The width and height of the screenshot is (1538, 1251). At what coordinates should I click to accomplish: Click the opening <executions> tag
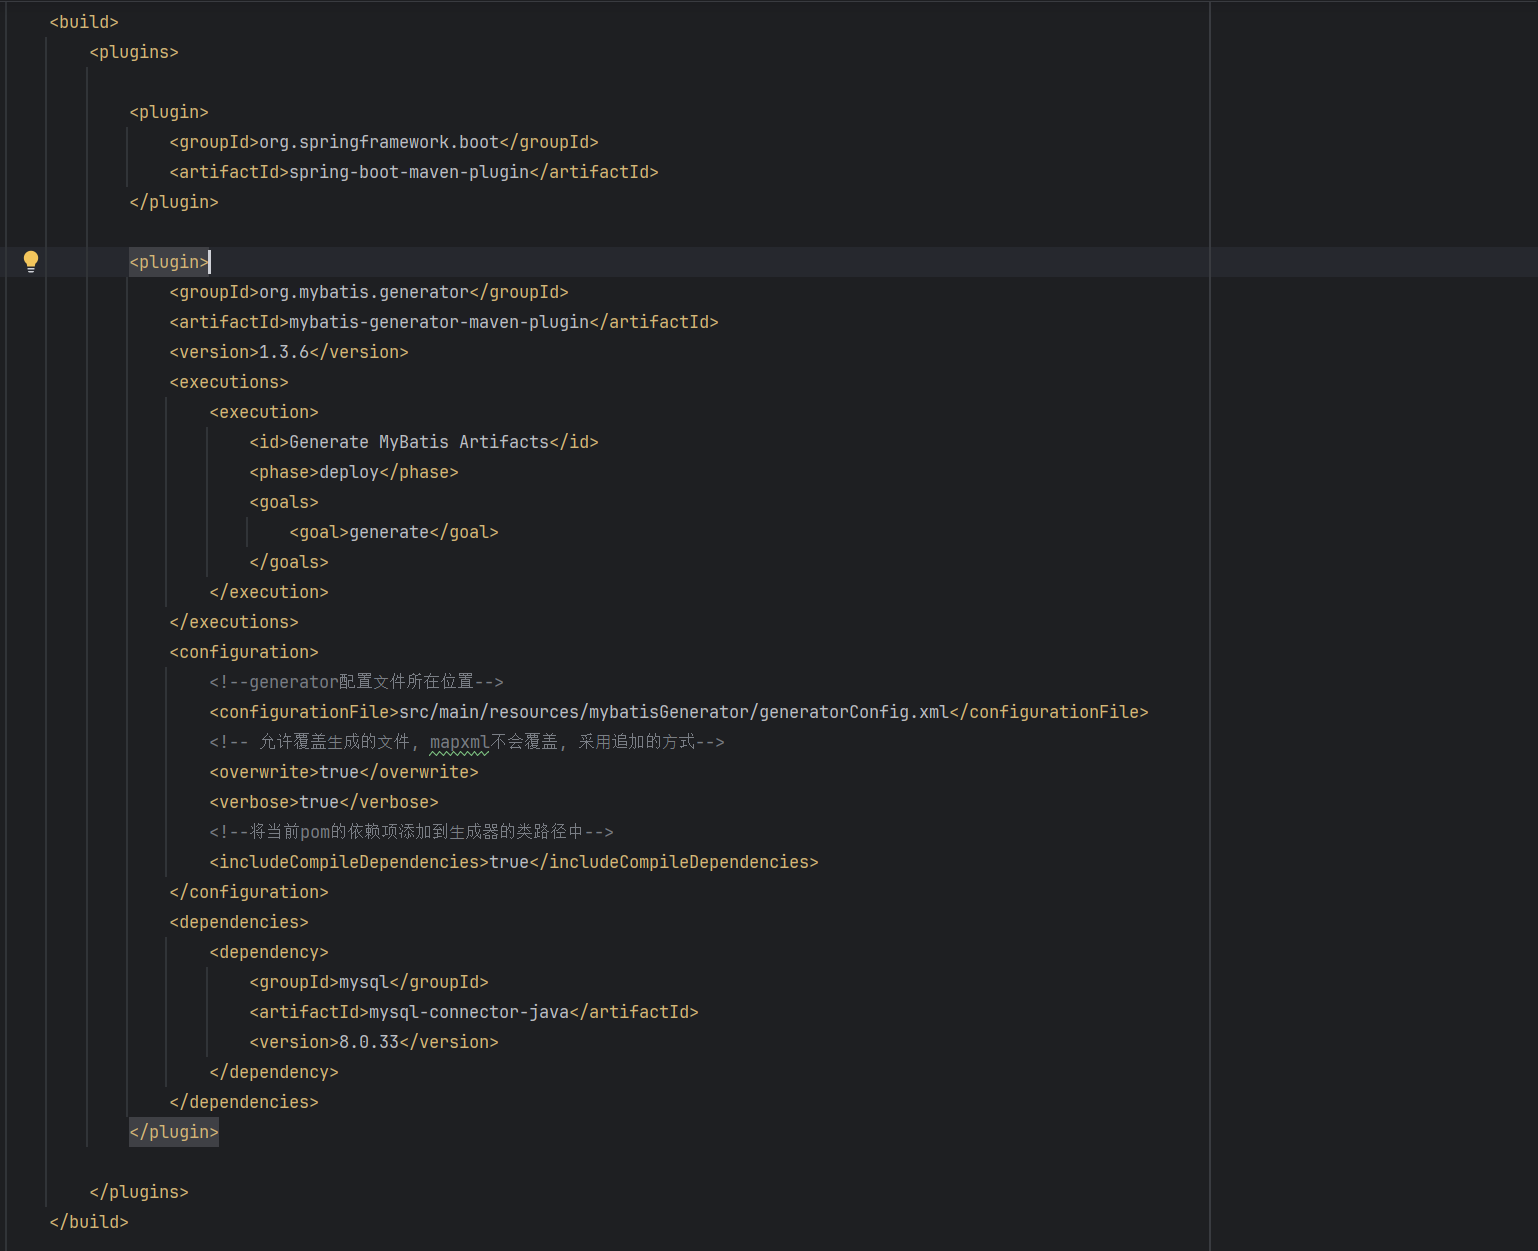coord(229,382)
